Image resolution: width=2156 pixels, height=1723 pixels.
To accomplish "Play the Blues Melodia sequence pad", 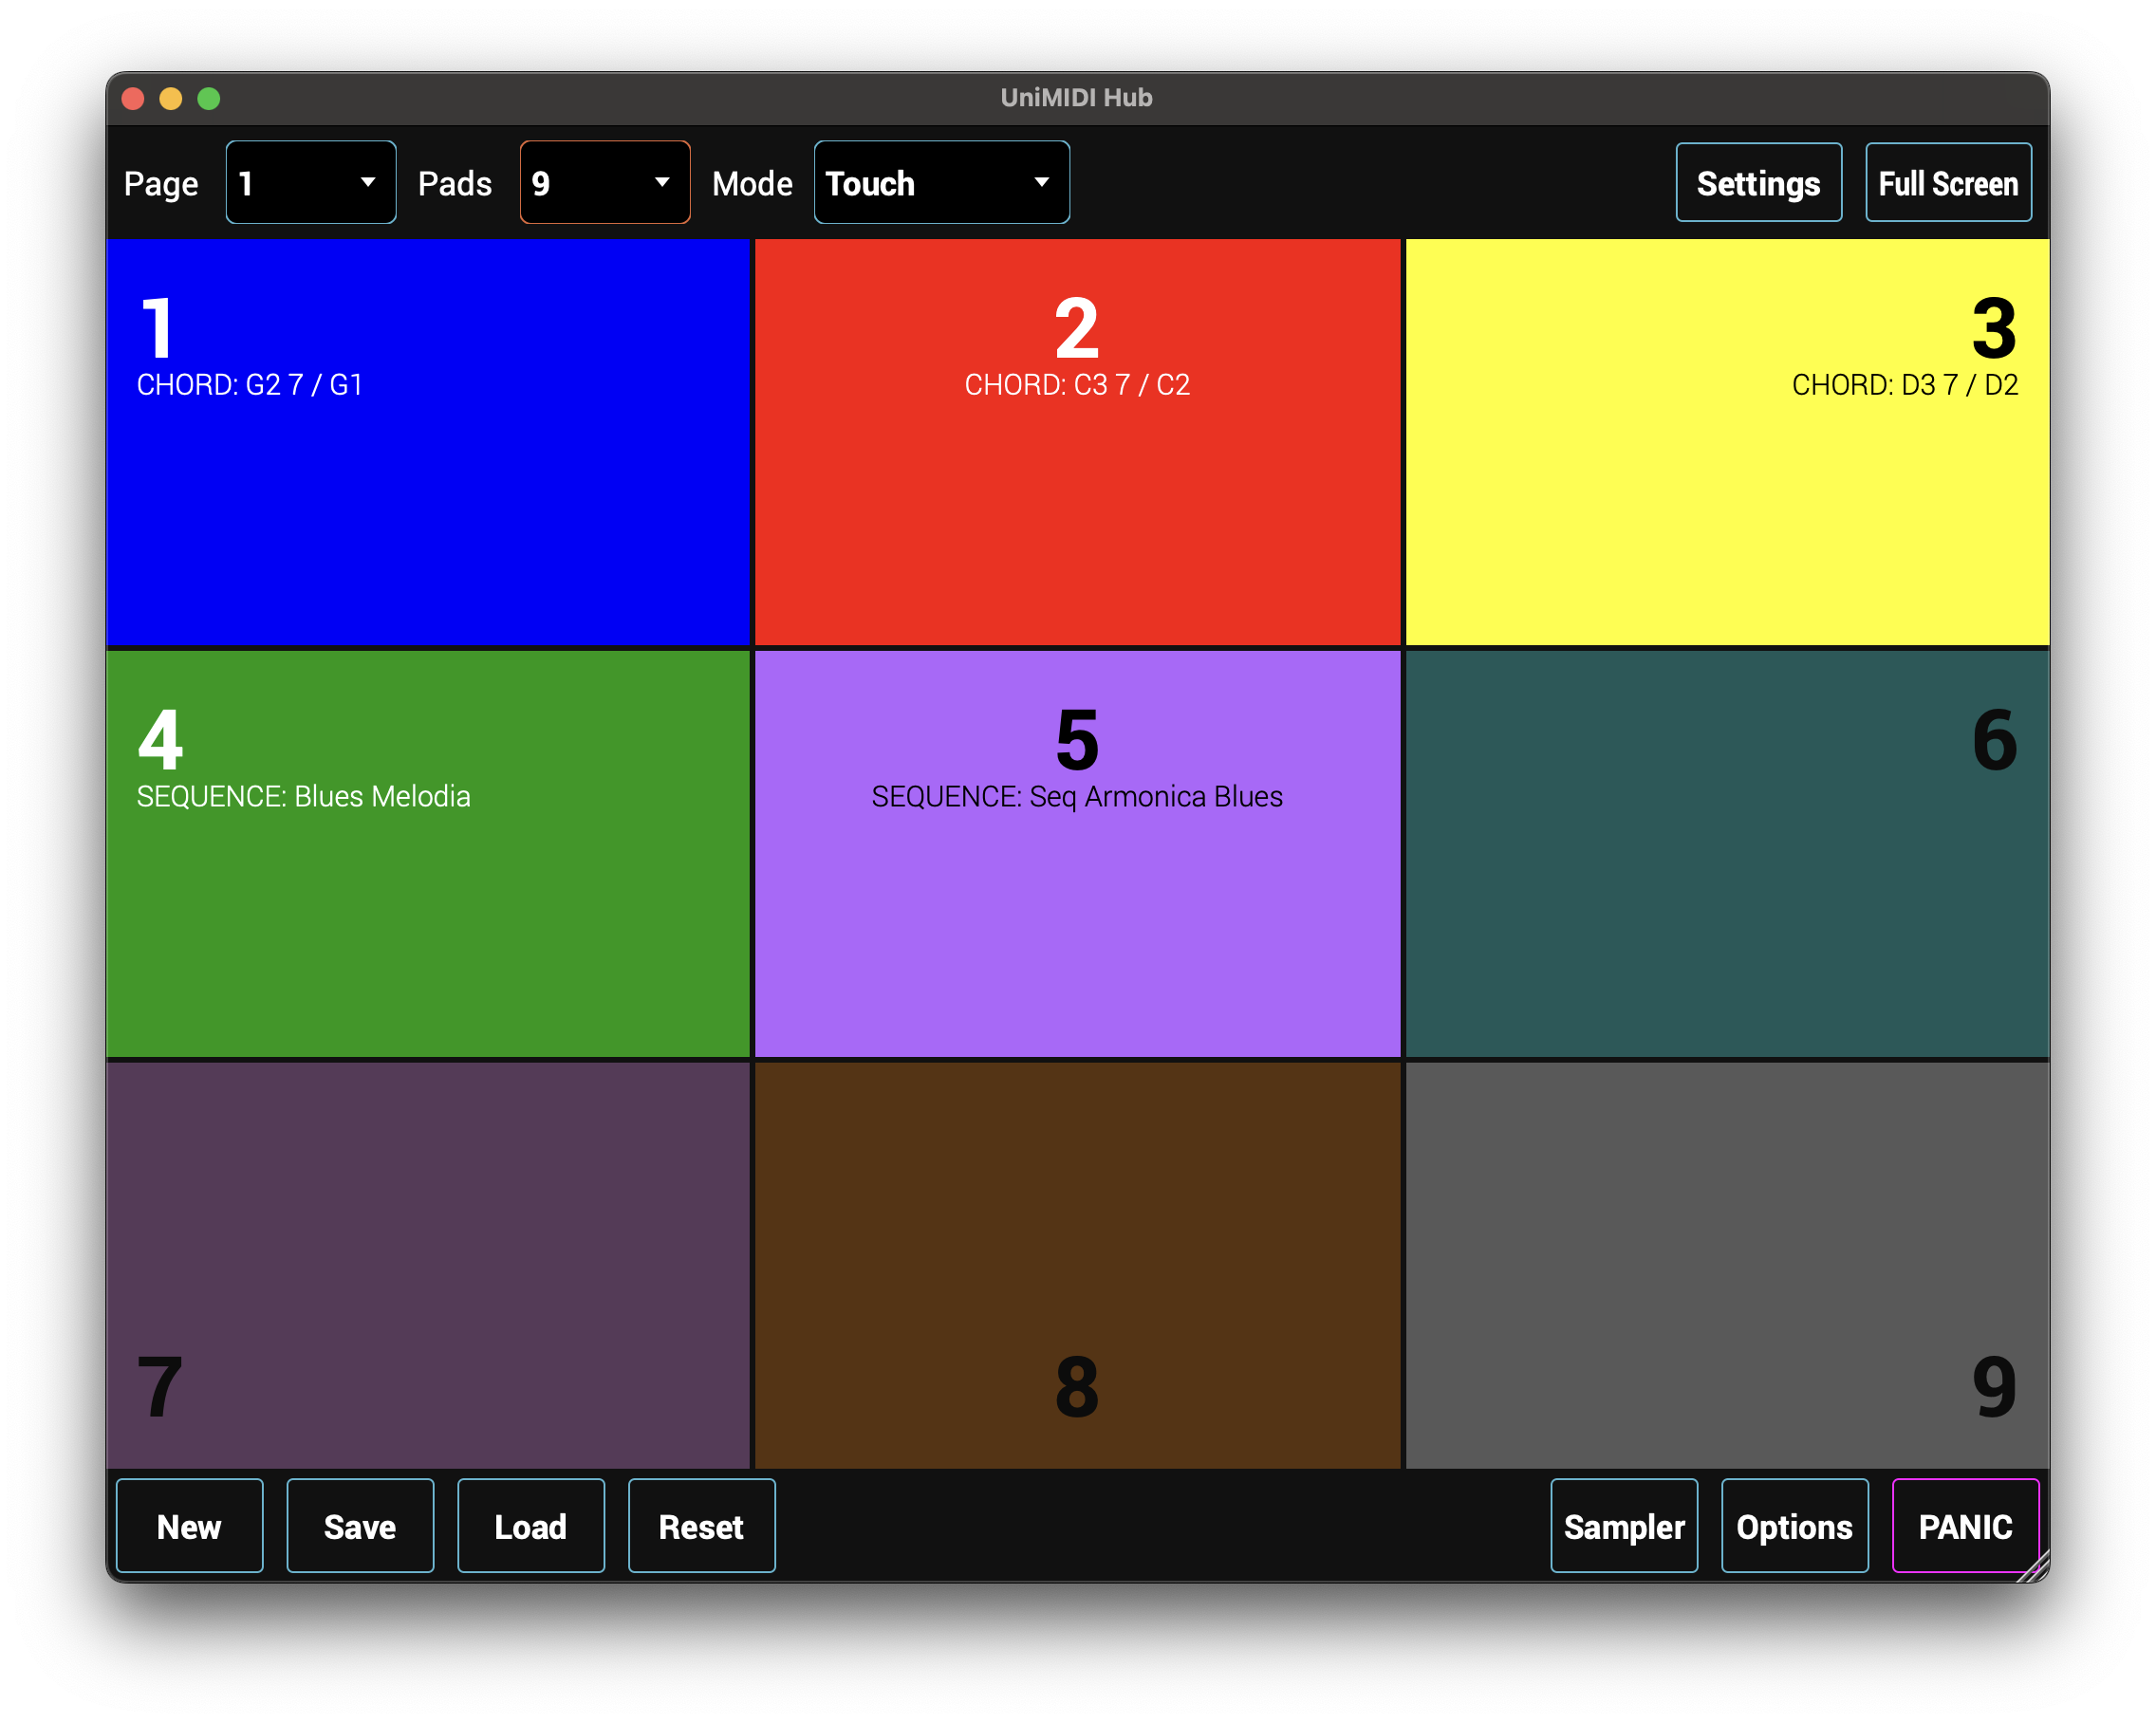I will pos(428,852).
